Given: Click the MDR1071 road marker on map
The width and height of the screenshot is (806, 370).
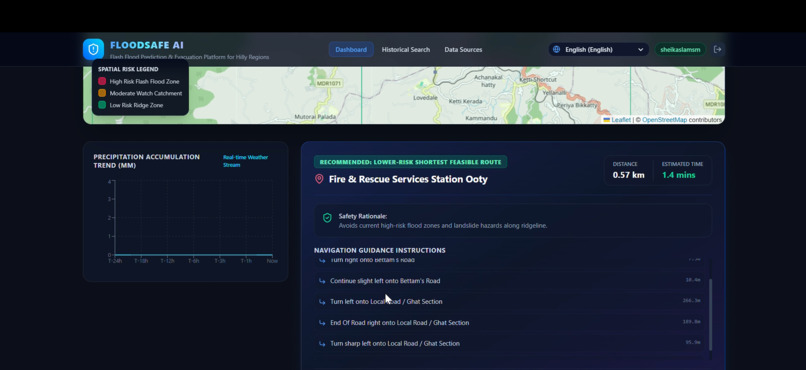Looking at the screenshot, I should point(329,83).
